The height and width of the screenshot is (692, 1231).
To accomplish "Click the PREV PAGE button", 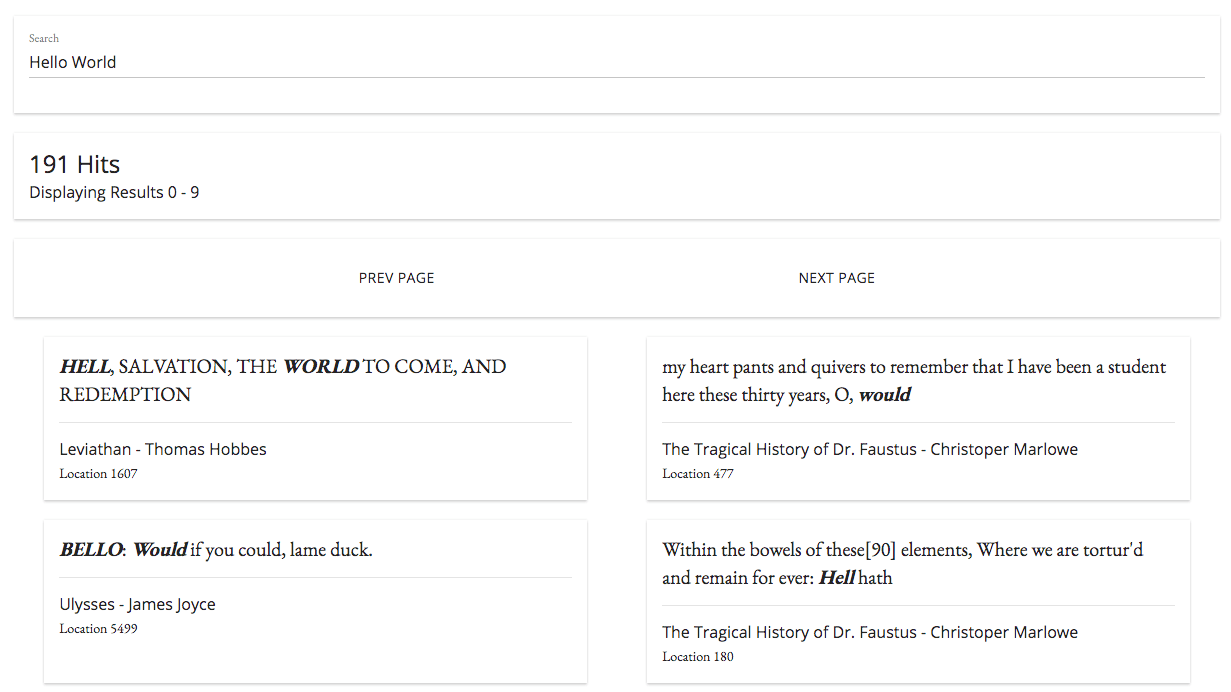I will tap(396, 277).
